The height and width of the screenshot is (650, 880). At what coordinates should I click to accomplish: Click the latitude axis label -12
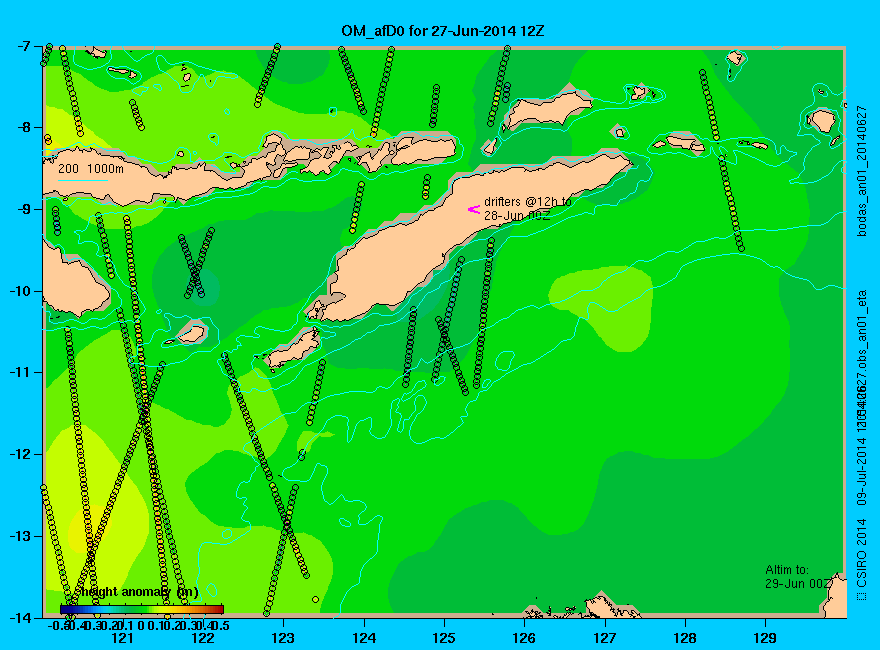pyautogui.click(x=22, y=454)
